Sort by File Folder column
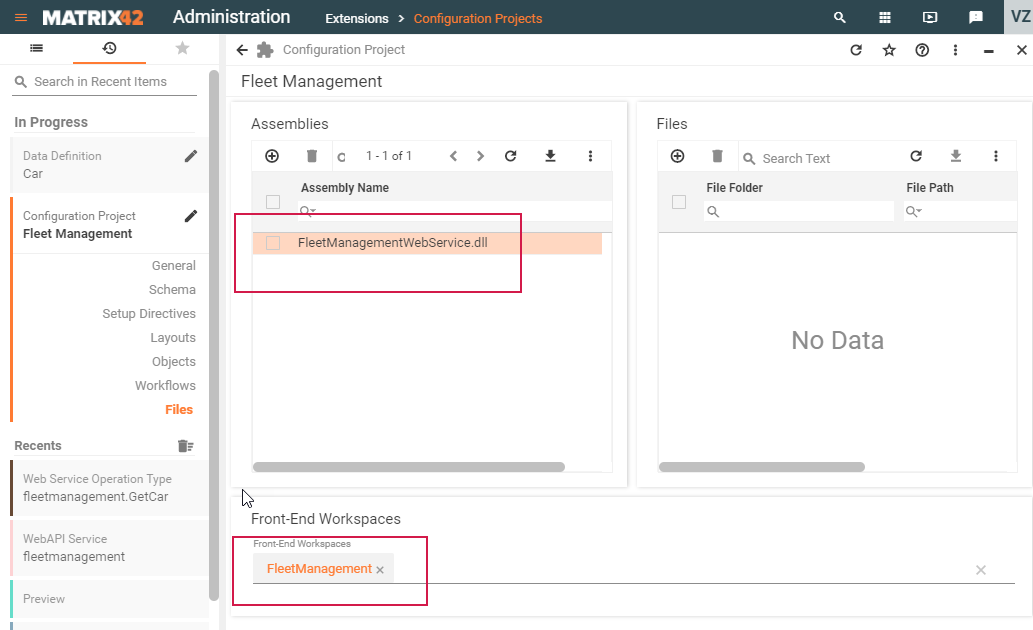The image size is (1033, 630). (x=735, y=188)
